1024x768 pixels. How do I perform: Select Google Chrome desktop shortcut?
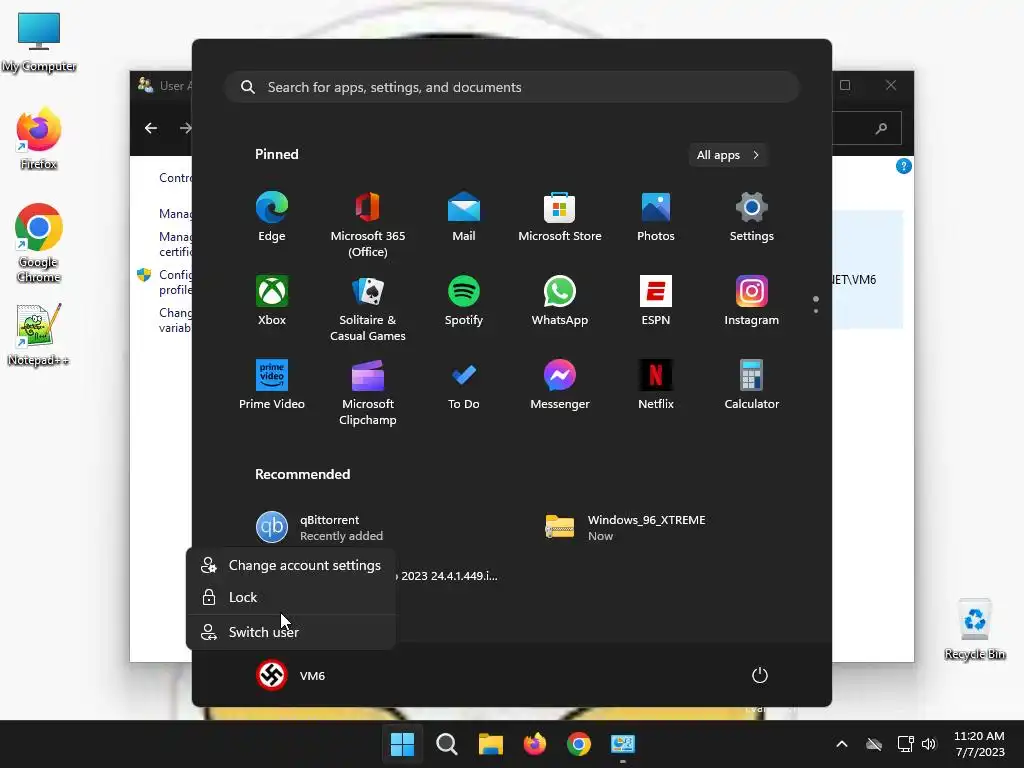(39, 243)
